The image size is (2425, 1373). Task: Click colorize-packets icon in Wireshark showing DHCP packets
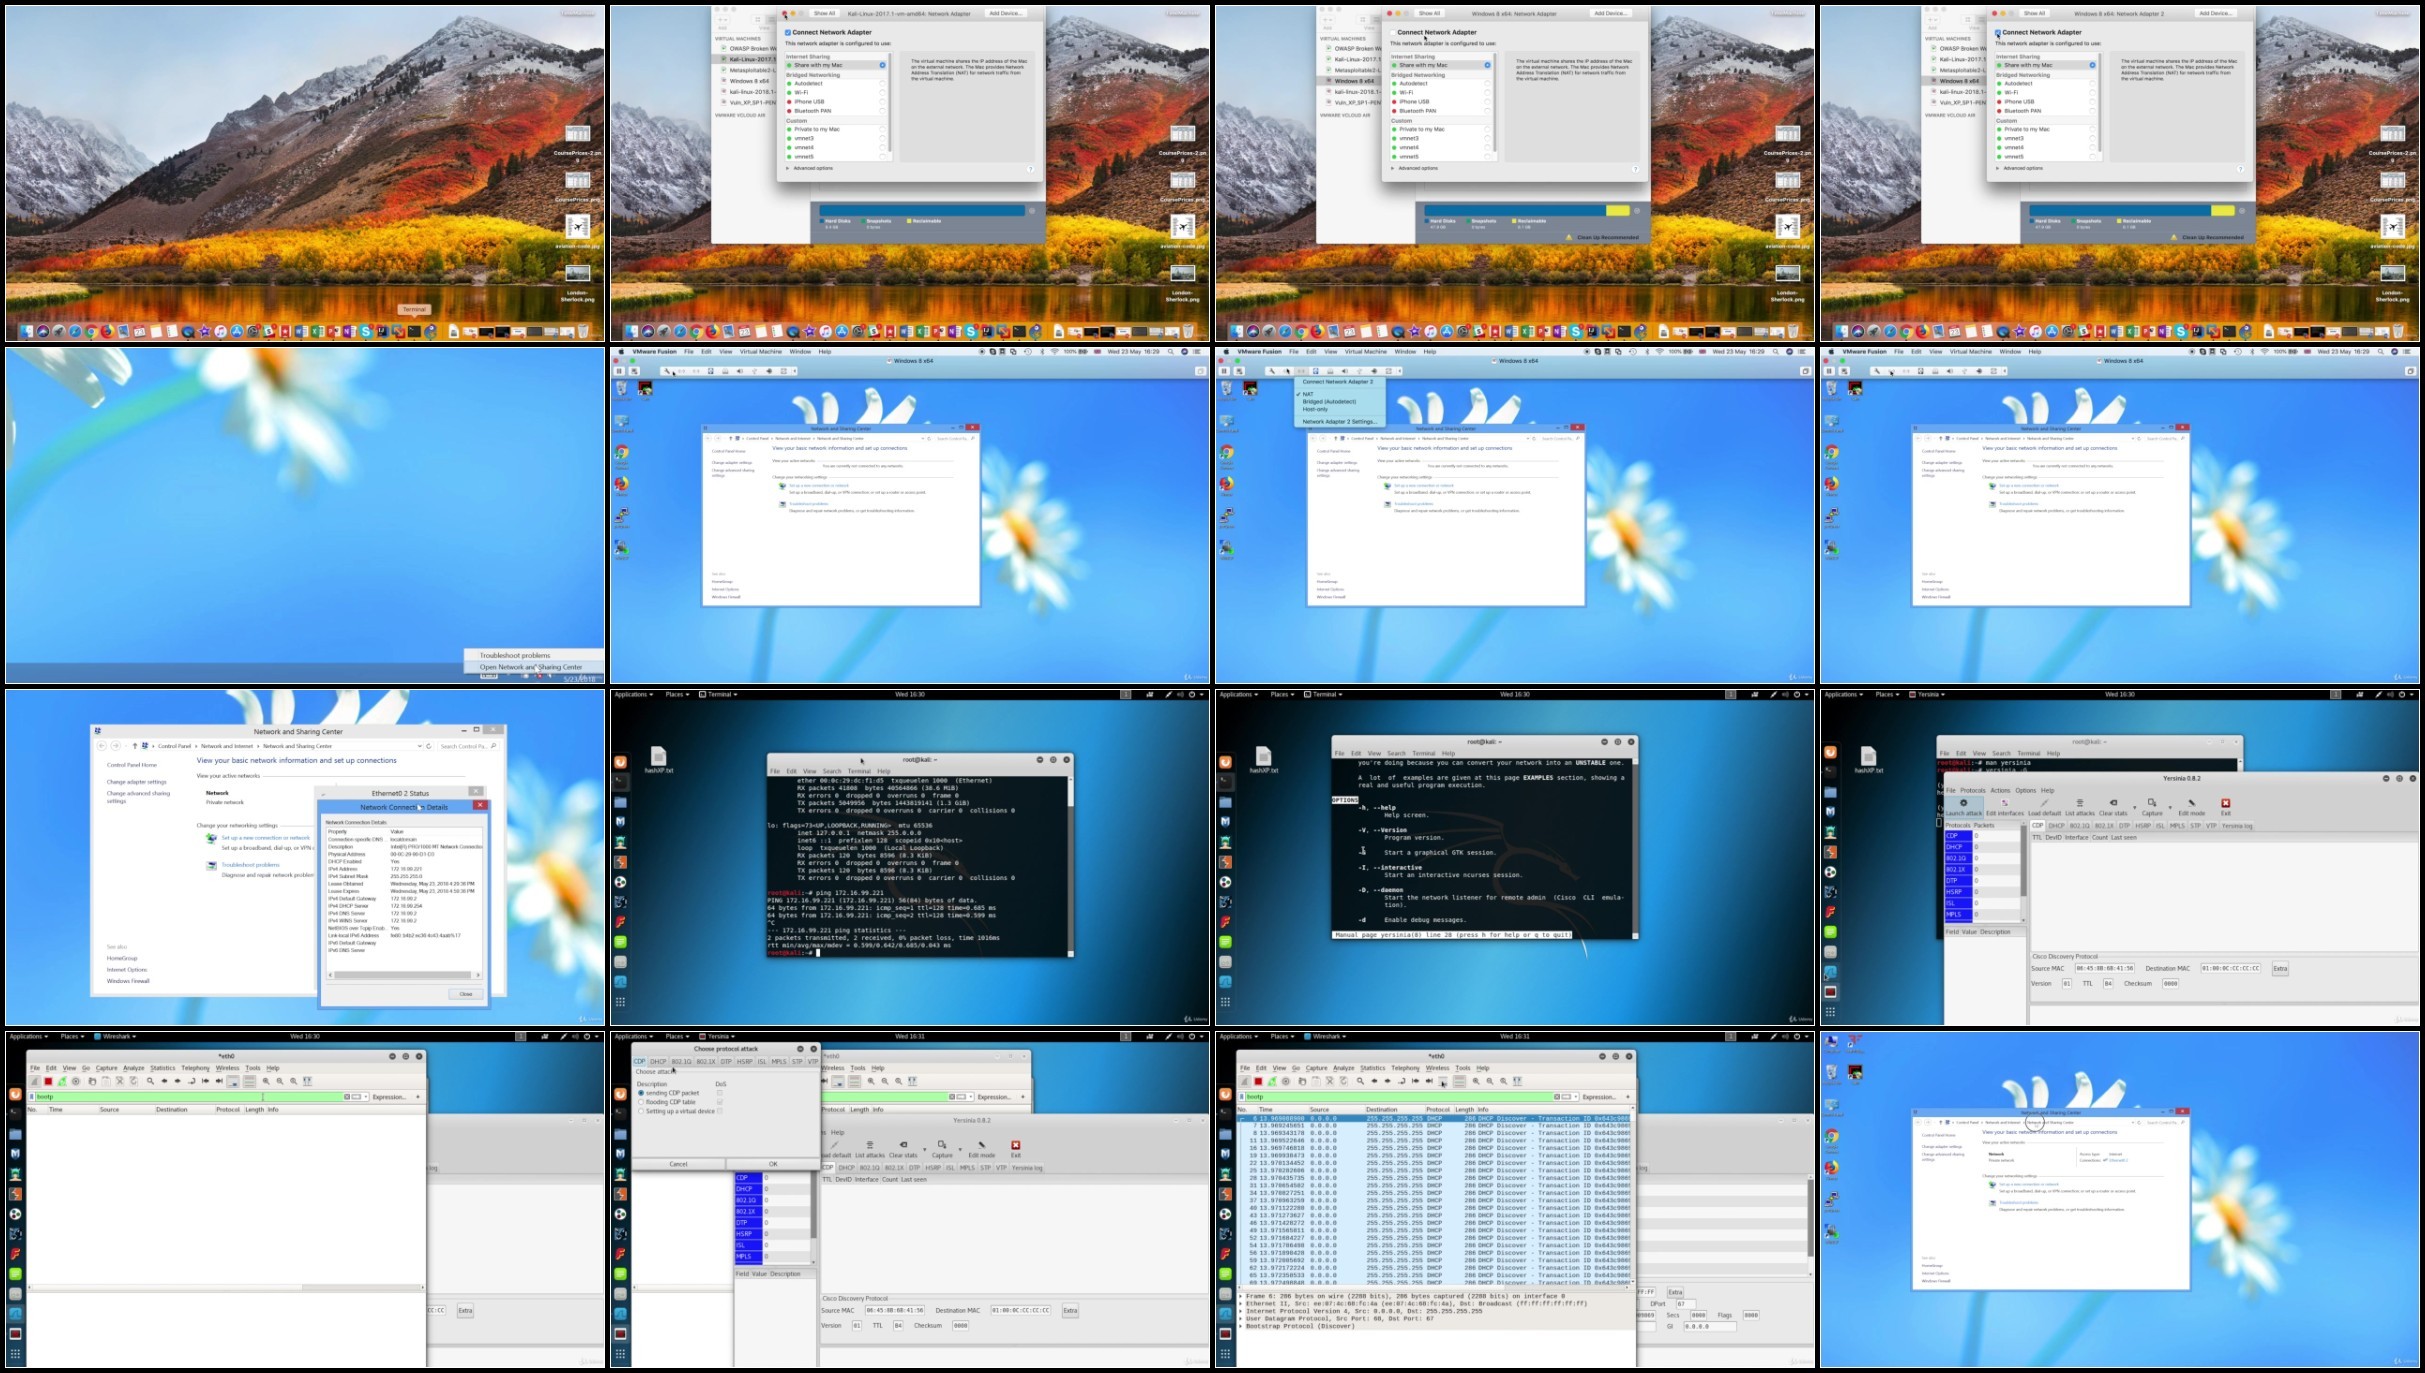(1459, 1081)
